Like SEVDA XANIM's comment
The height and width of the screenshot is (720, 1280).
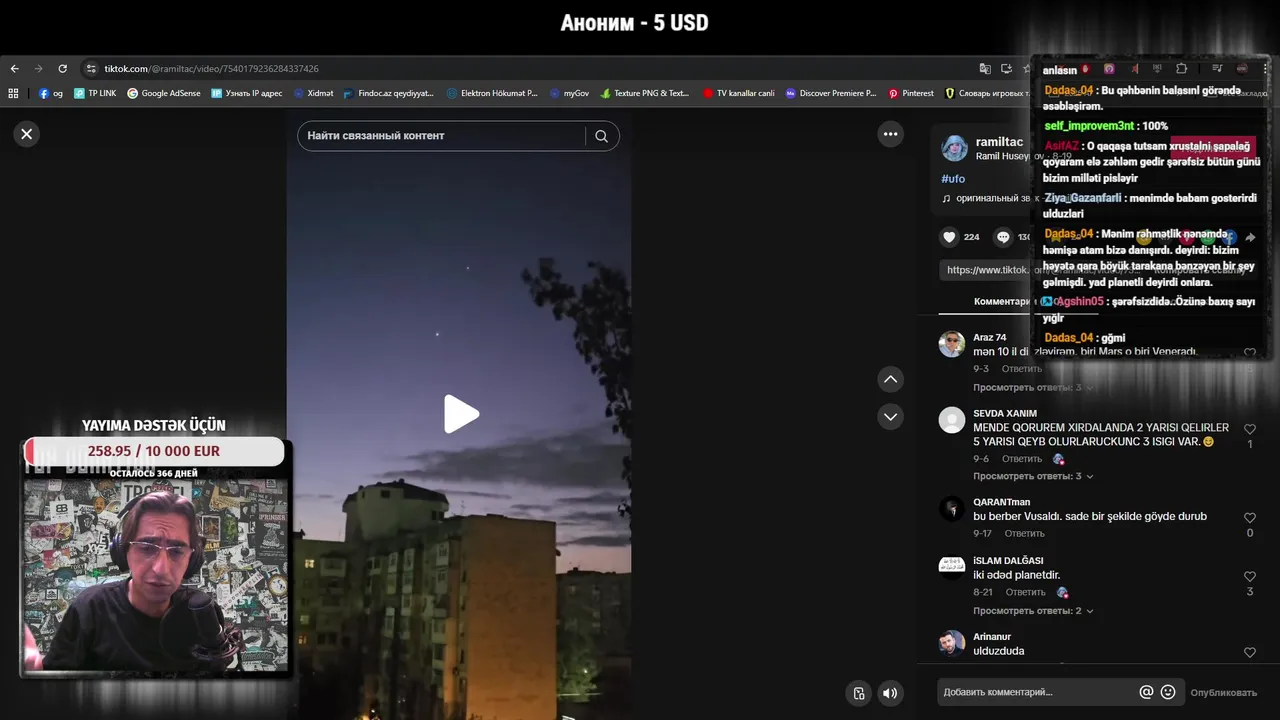point(1249,429)
